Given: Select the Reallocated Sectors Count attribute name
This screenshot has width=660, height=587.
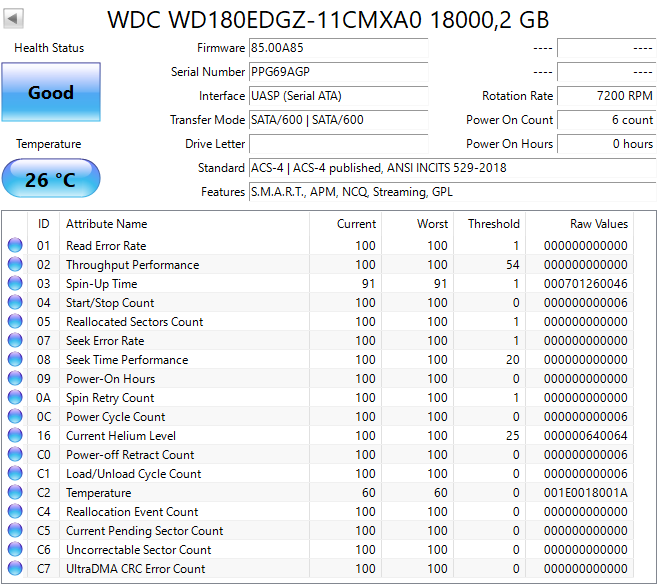Looking at the screenshot, I should tap(134, 322).
